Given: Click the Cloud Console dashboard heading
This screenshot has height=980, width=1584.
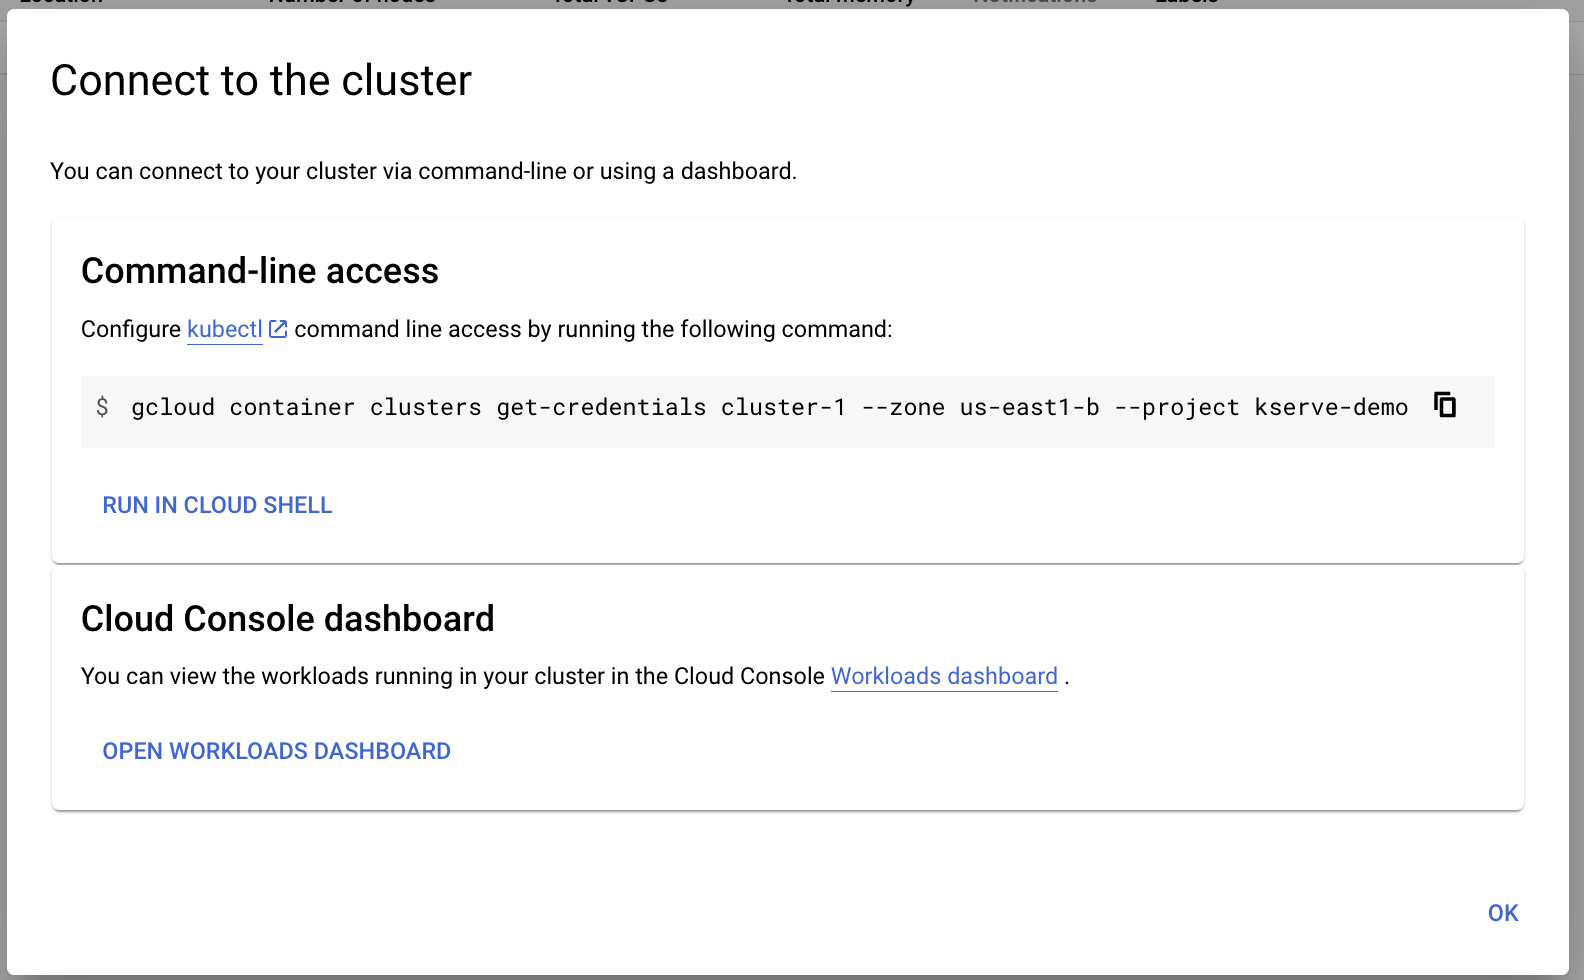Looking at the screenshot, I should [288, 618].
